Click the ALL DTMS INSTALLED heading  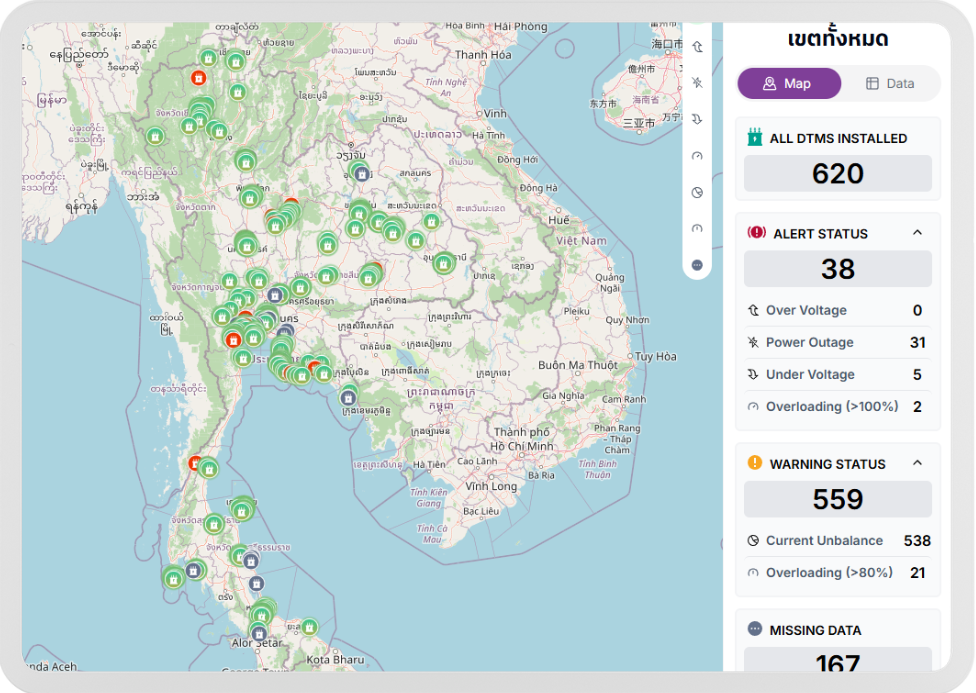pyautogui.click(x=838, y=138)
